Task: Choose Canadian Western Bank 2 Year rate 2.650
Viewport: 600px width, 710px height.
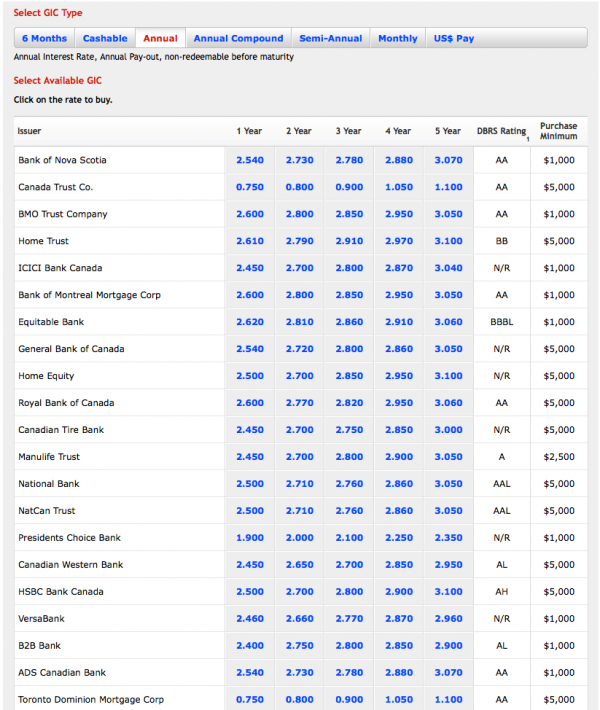Action: click(300, 565)
